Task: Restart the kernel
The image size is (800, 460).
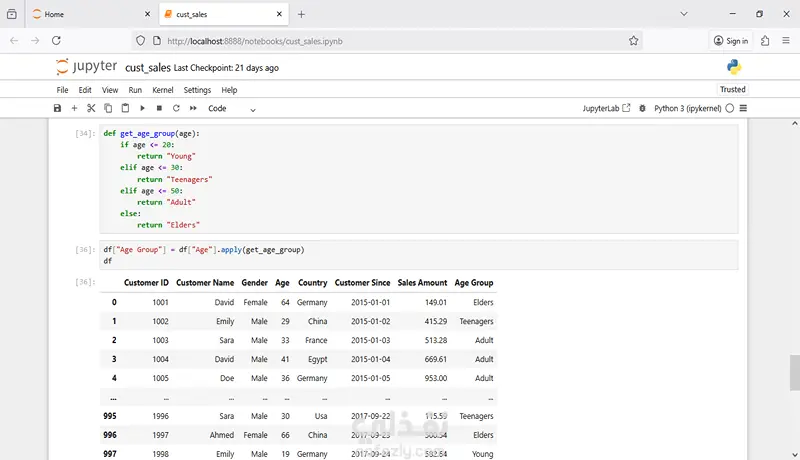Action: point(176,108)
